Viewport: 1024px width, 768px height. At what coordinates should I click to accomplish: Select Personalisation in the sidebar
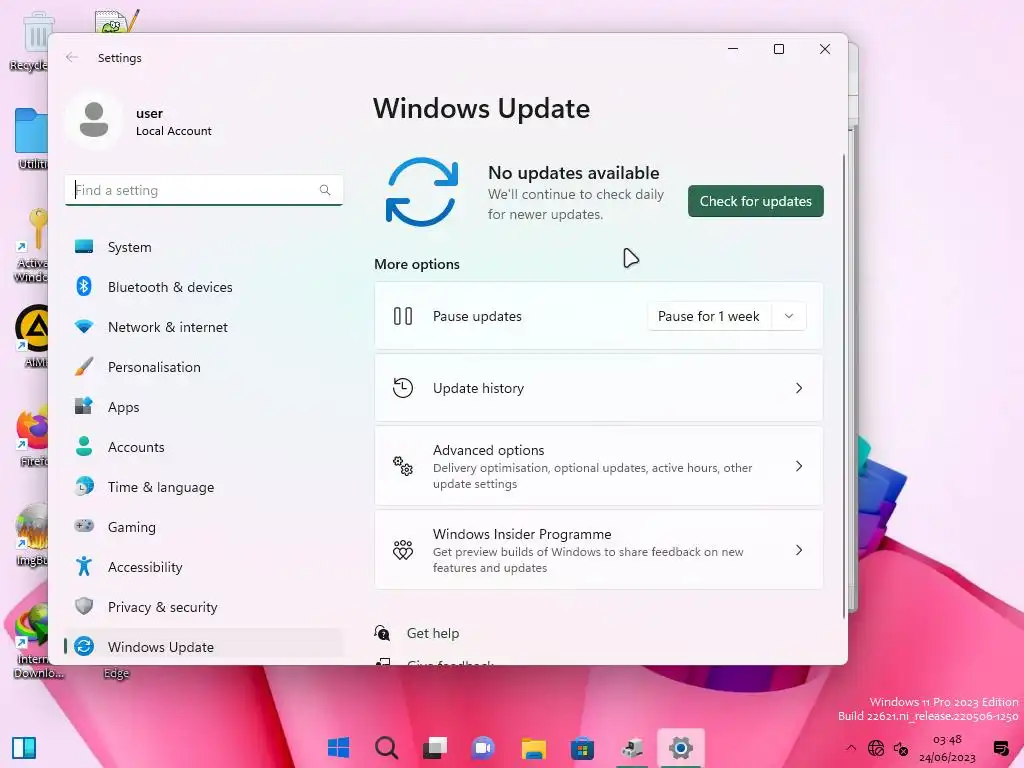[x=204, y=366]
